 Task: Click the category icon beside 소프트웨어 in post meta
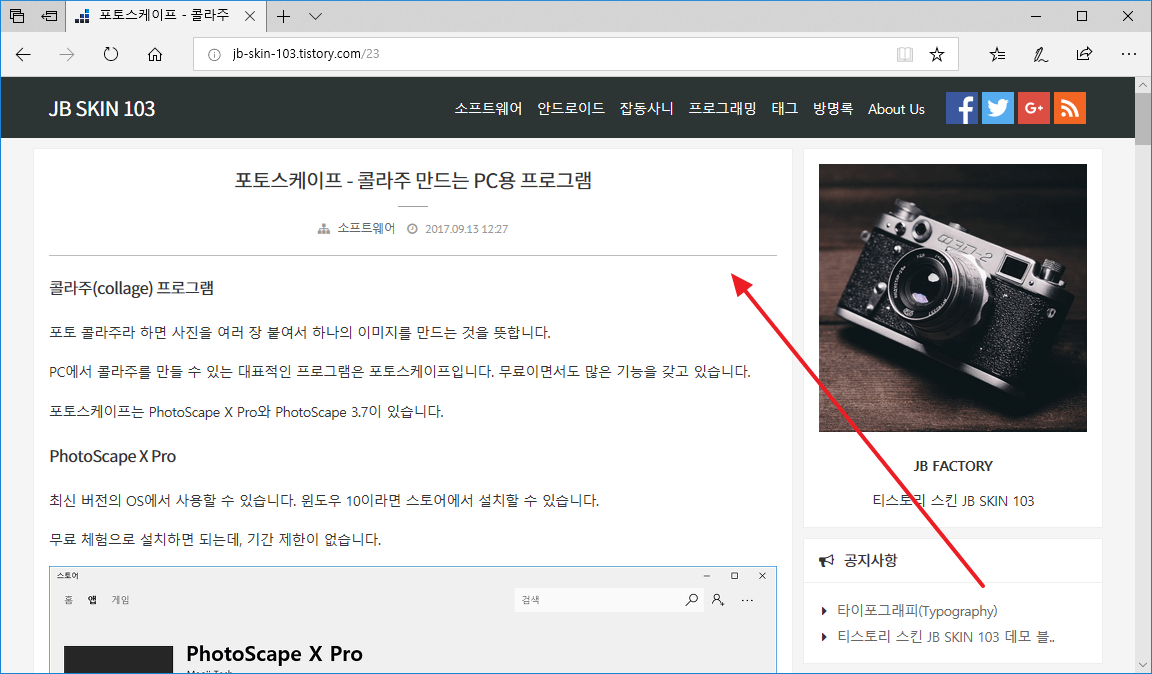coord(324,229)
